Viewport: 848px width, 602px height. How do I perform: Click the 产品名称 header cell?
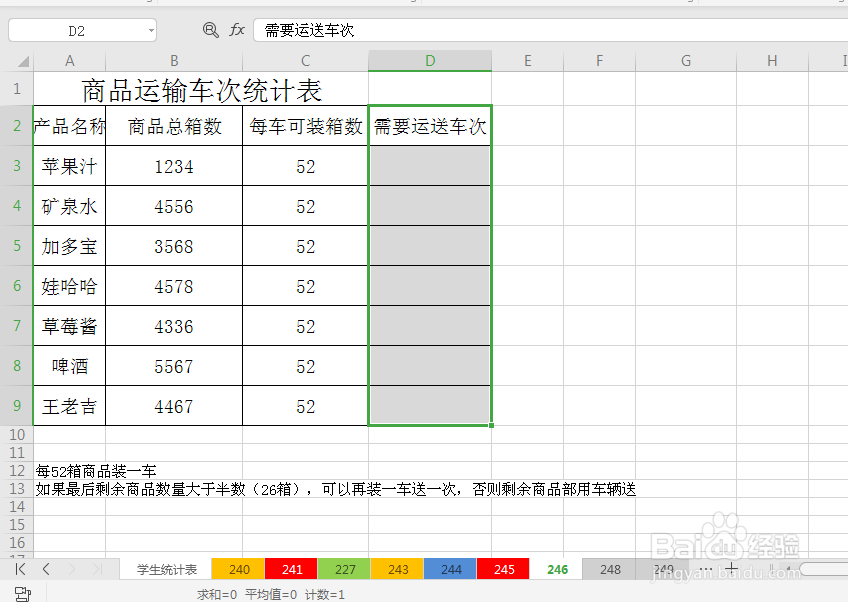pyautogui.click(x=70, y=125)
